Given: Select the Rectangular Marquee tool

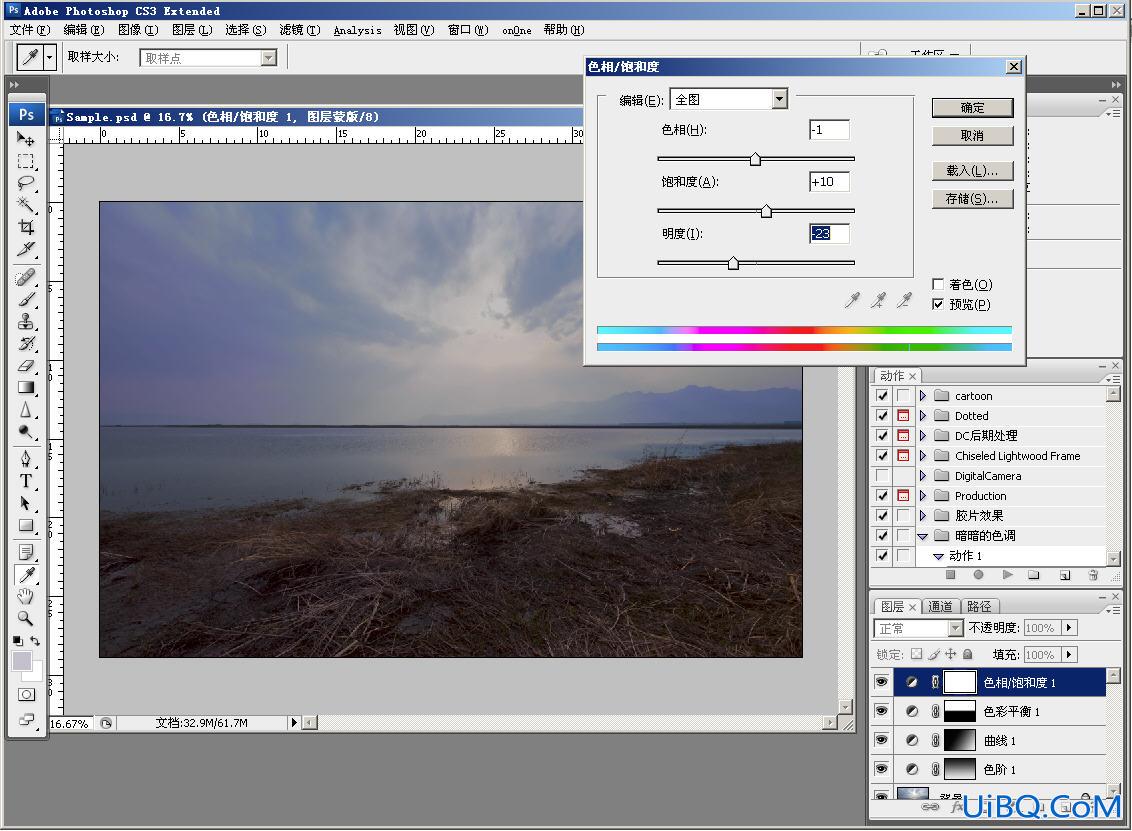Looking at the screenshot, I should point(26,161).
